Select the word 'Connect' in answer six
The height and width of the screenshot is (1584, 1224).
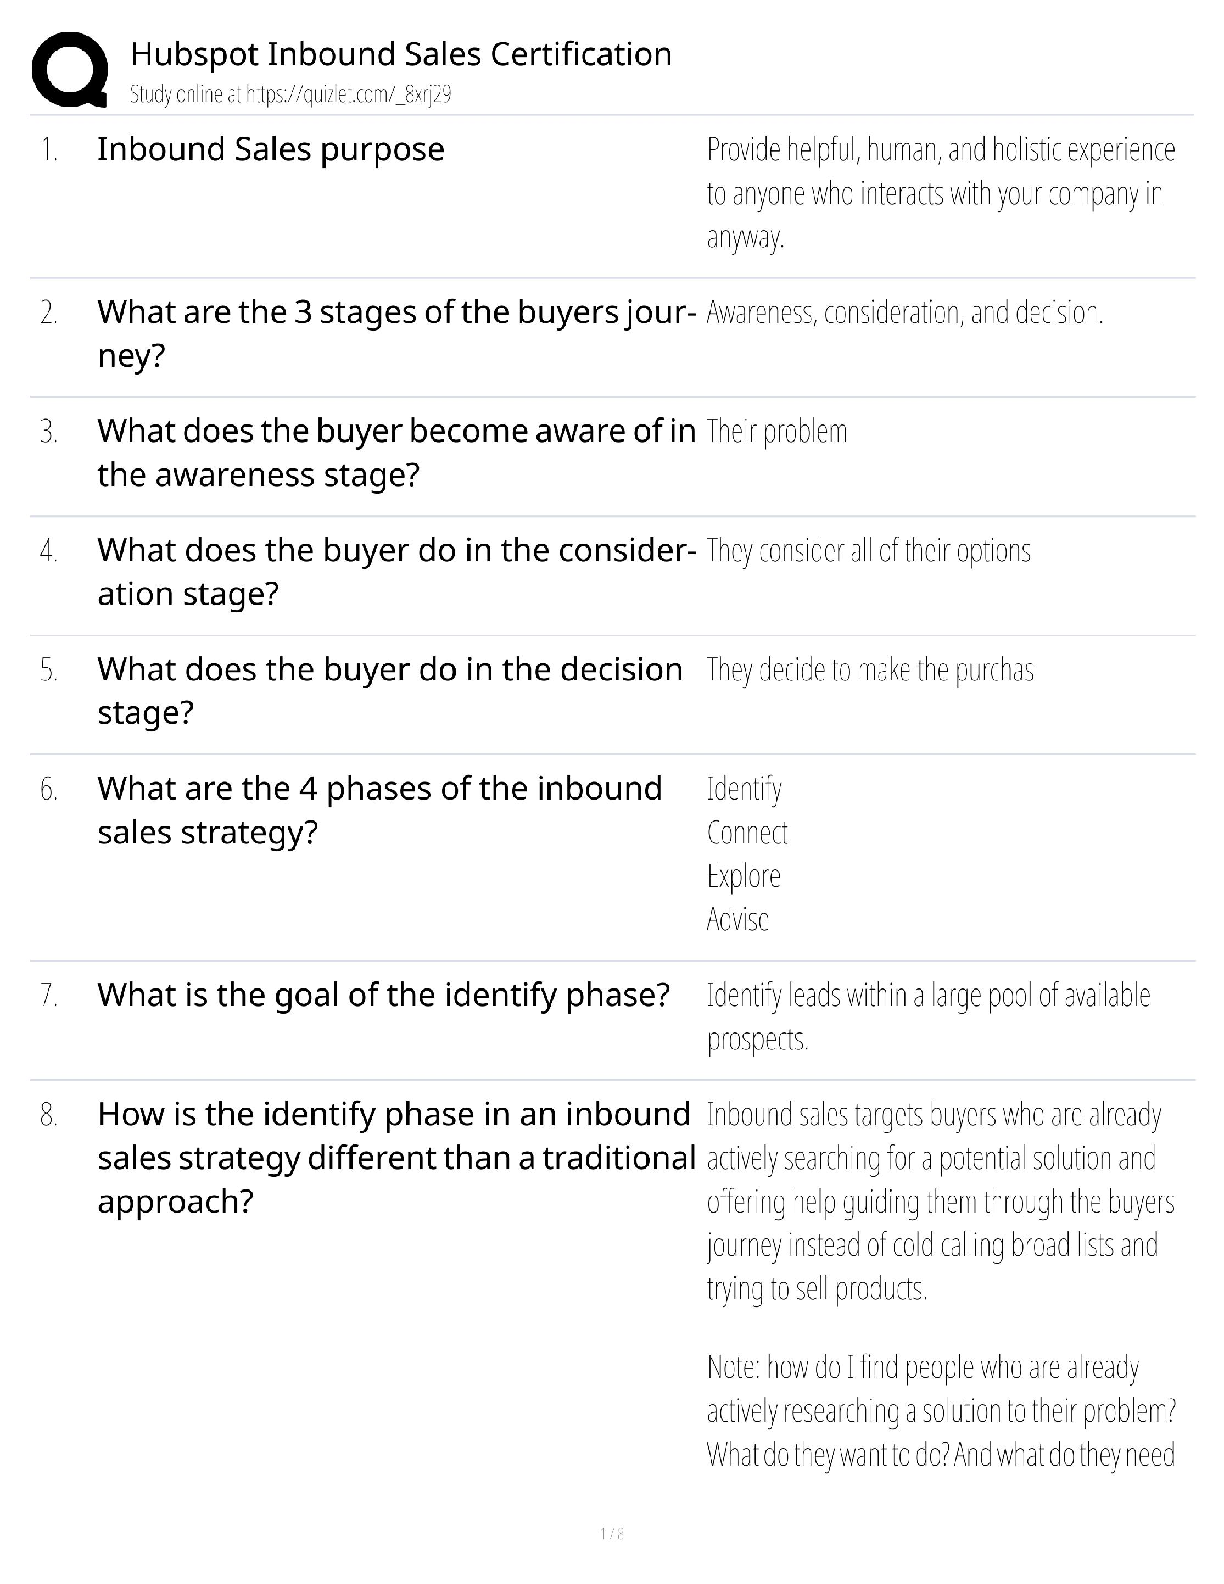[x=747, y=833]
